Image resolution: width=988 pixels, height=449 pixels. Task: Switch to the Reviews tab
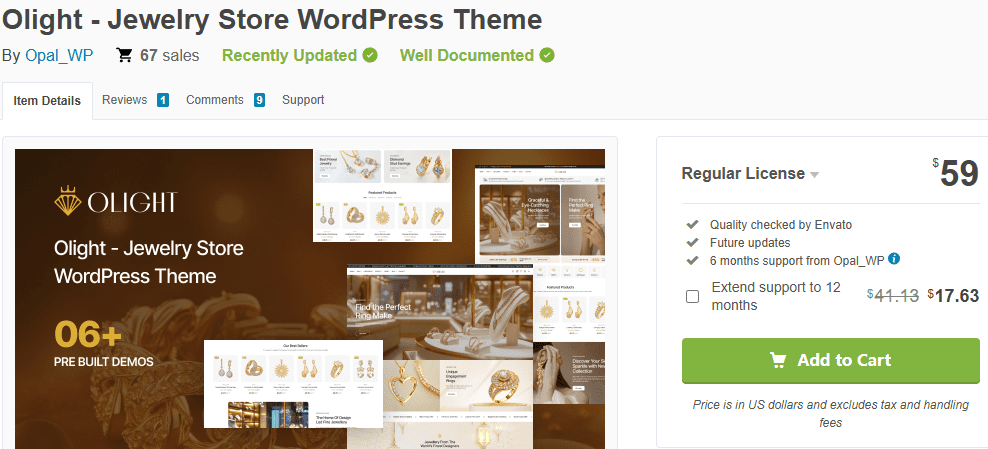124,99
